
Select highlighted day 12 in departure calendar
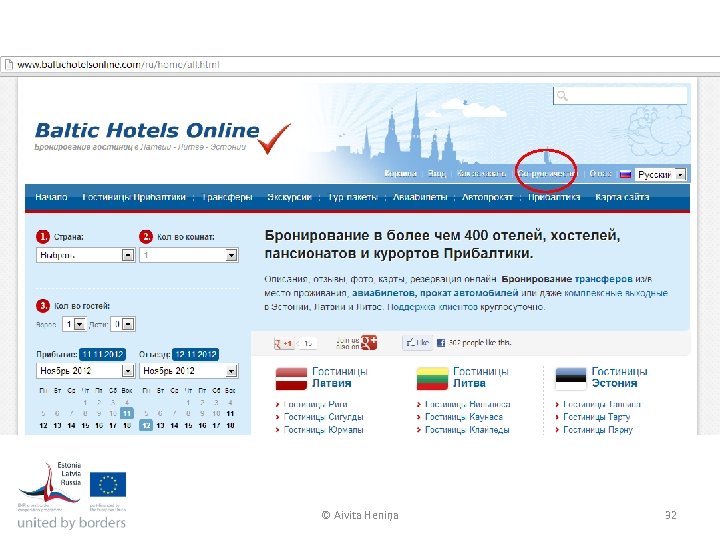pyautogui.click(x=146, y=426)
